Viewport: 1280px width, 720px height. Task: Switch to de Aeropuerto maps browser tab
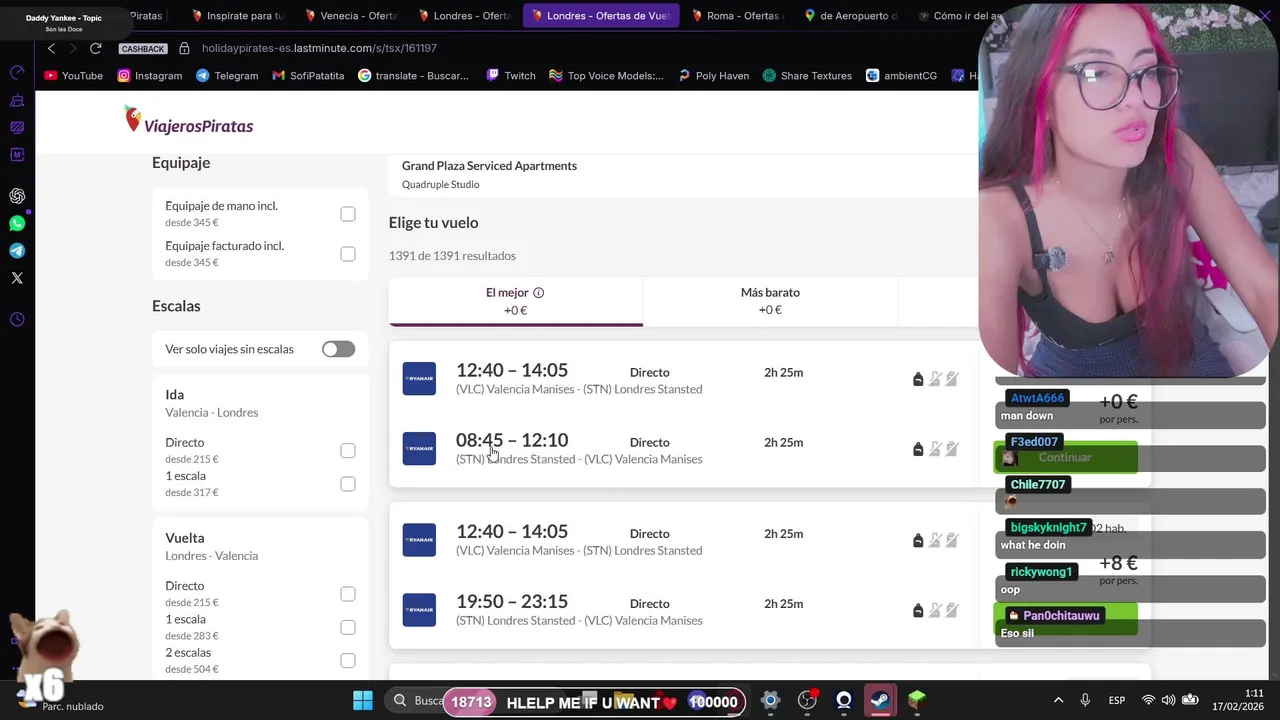point(850,16)
